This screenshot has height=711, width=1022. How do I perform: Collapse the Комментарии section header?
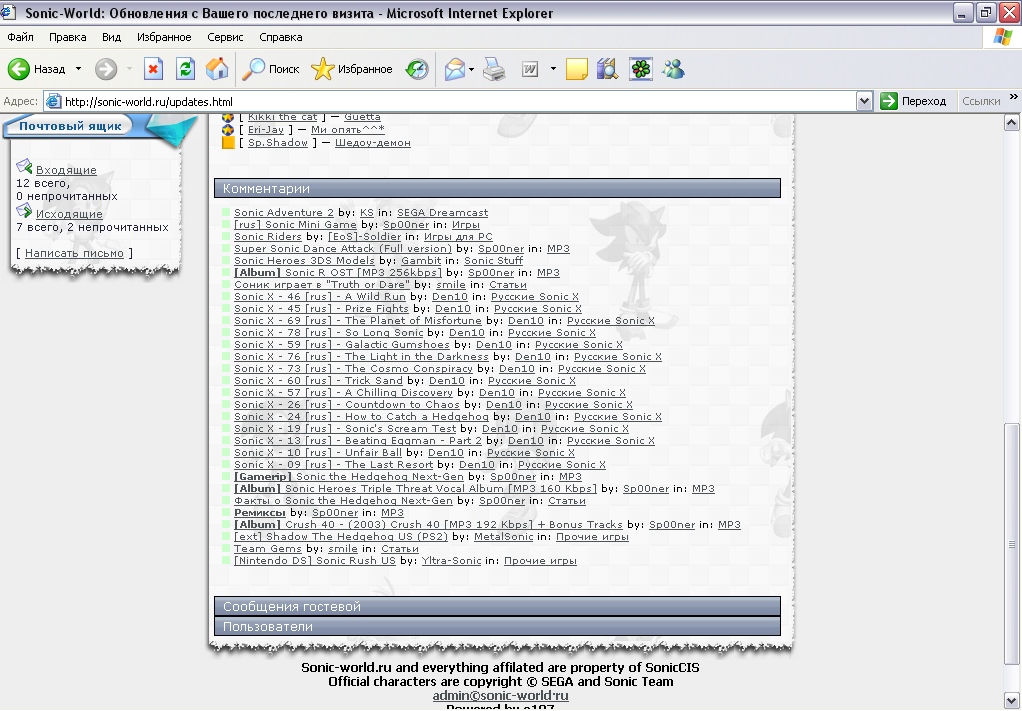coord(497,189)
